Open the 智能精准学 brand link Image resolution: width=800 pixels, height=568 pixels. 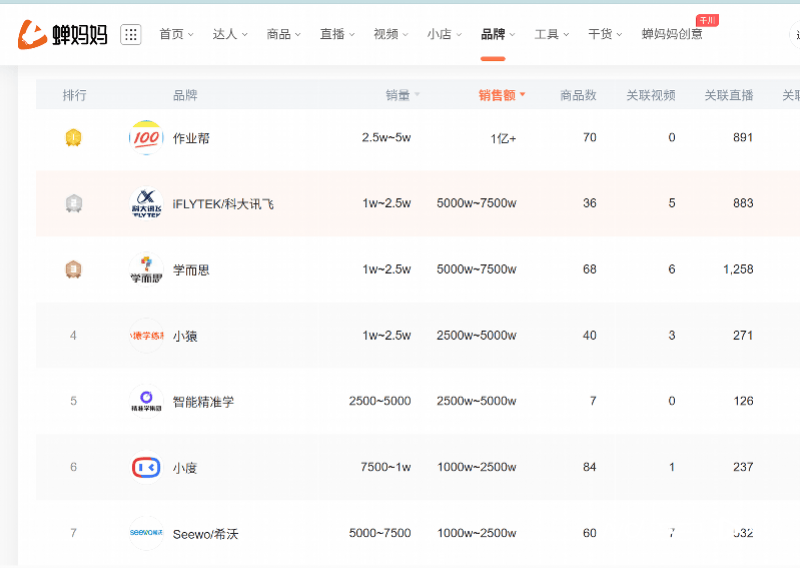(204, 402)
